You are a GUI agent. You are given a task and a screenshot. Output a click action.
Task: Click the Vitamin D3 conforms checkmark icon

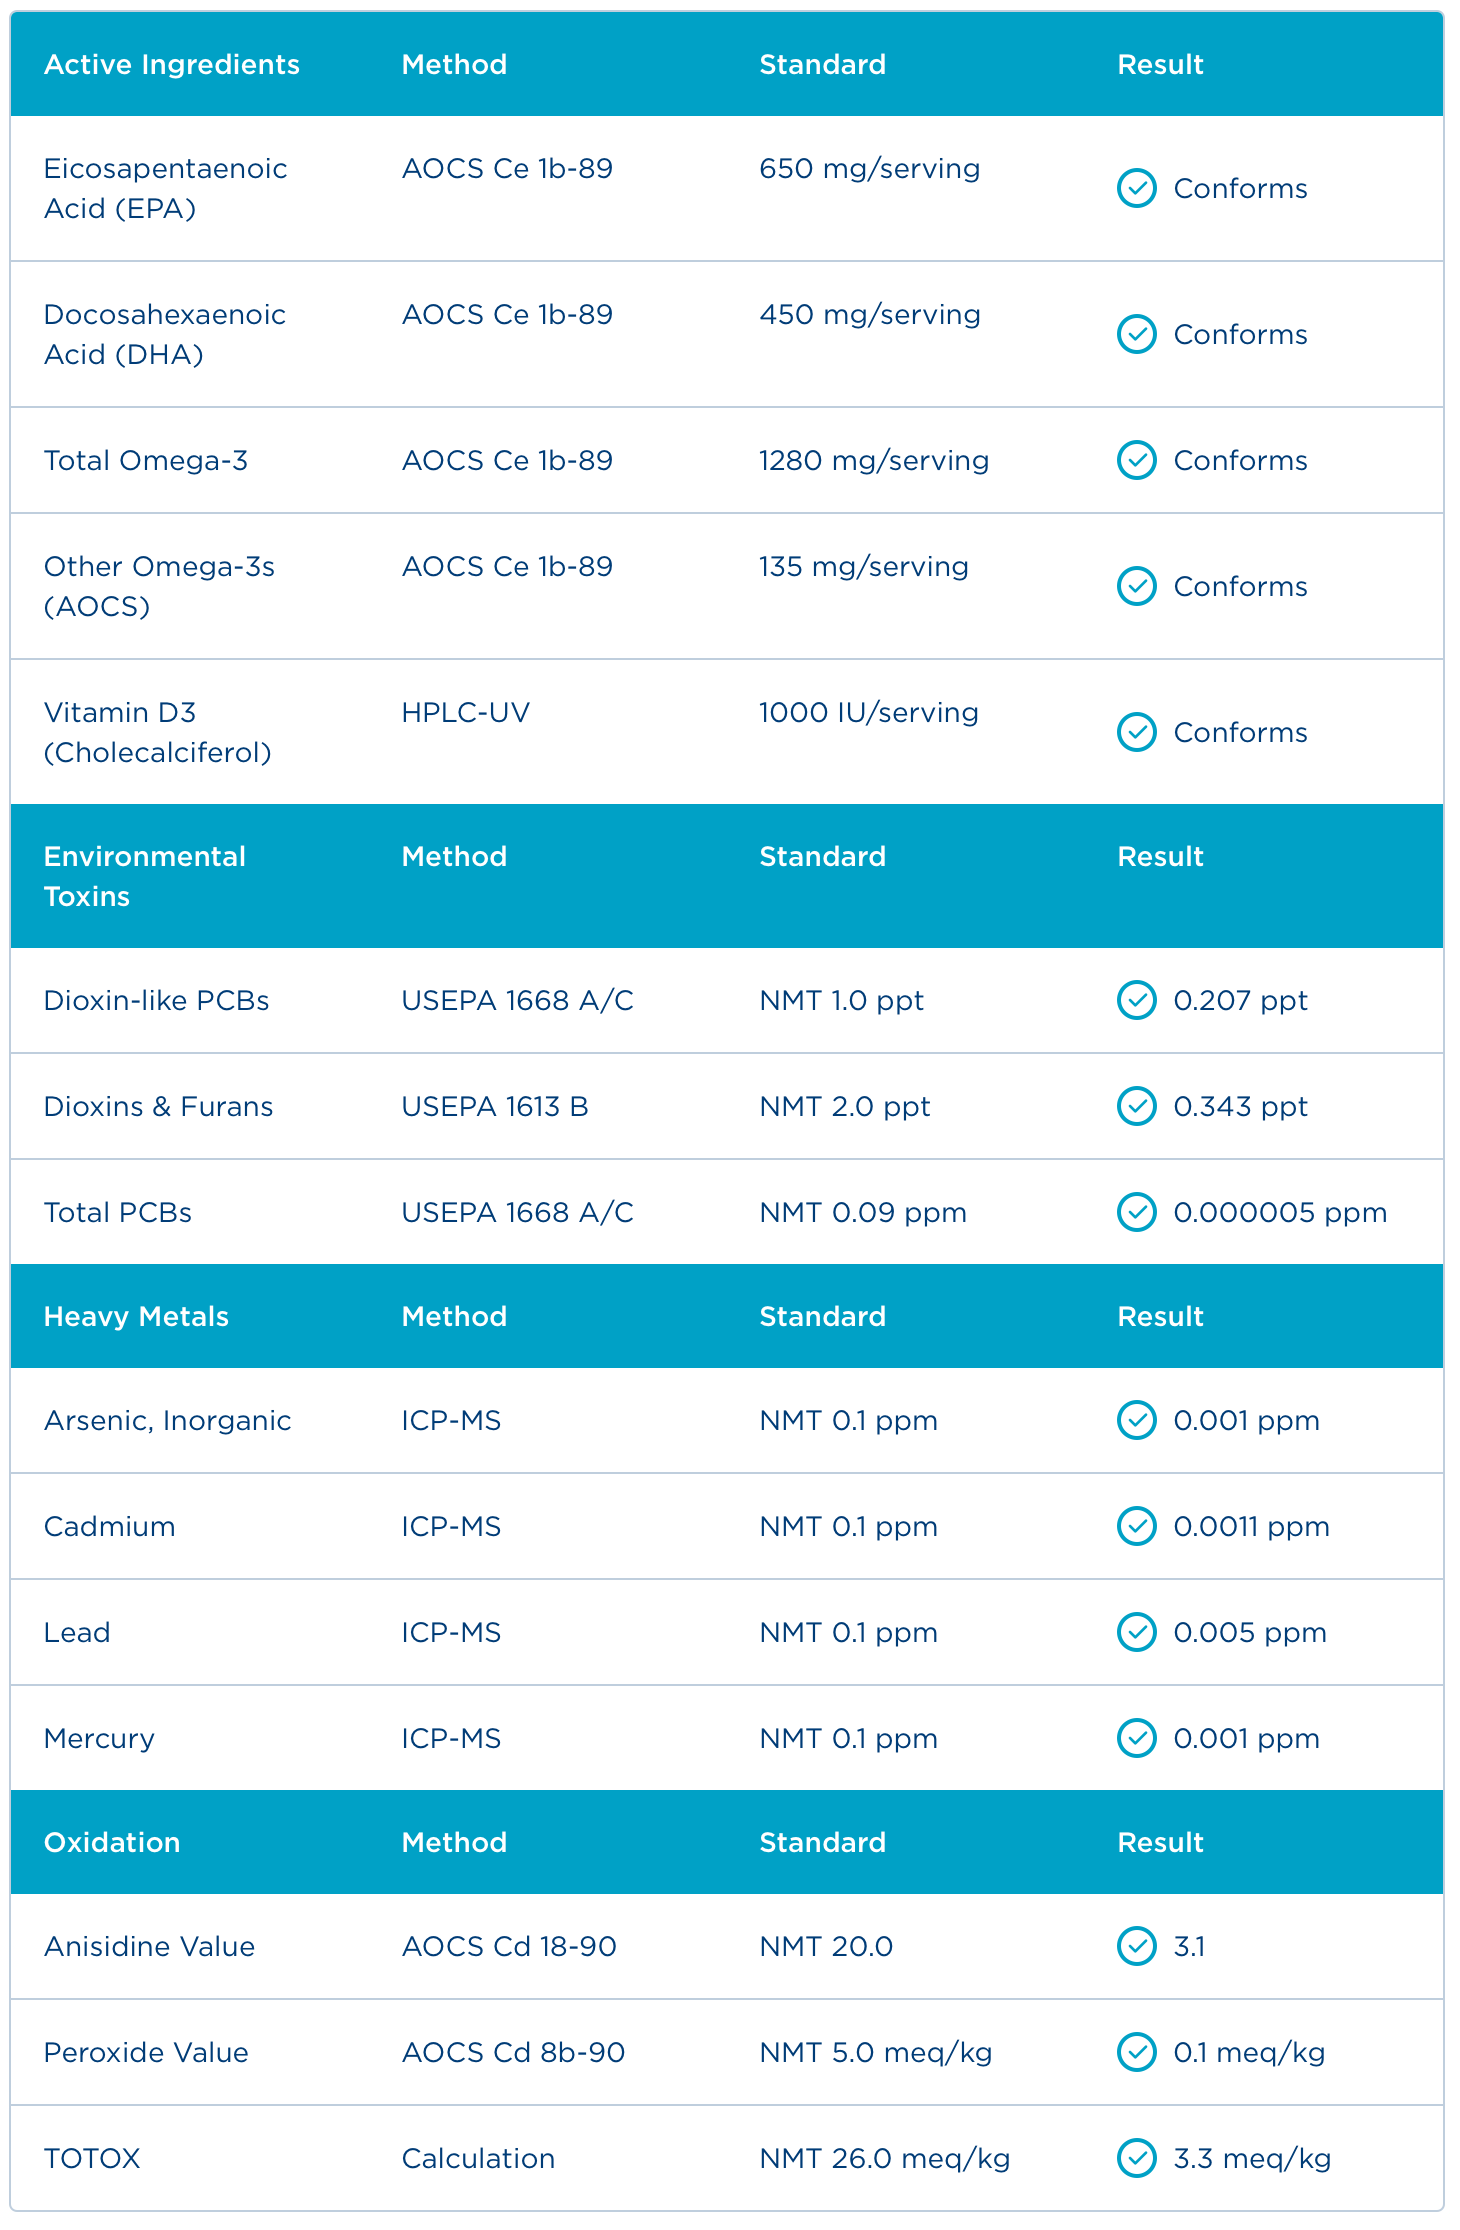tap(1136, 732)
